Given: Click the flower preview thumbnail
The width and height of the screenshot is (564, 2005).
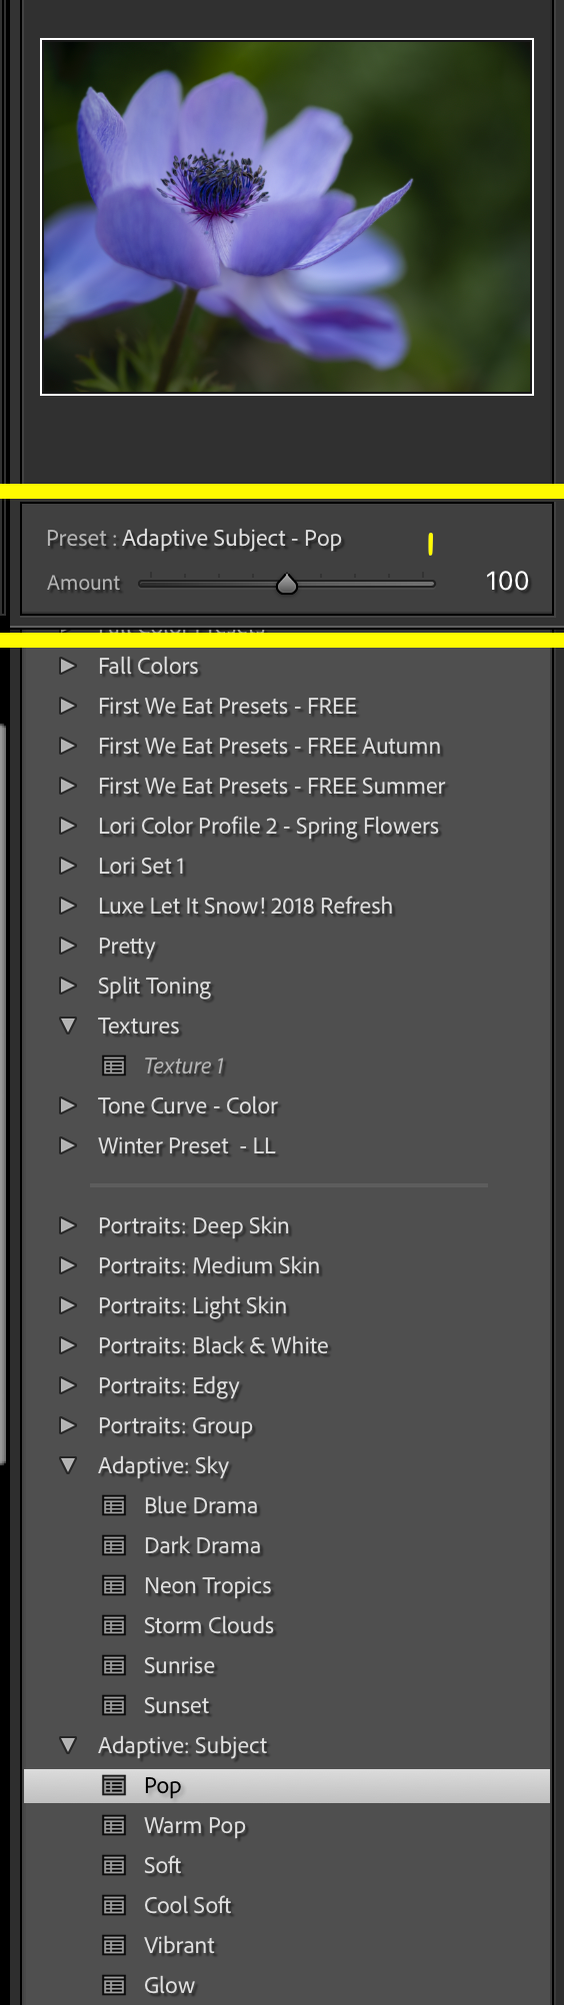Looking at the screenshot, I should (x=287, y=217).
